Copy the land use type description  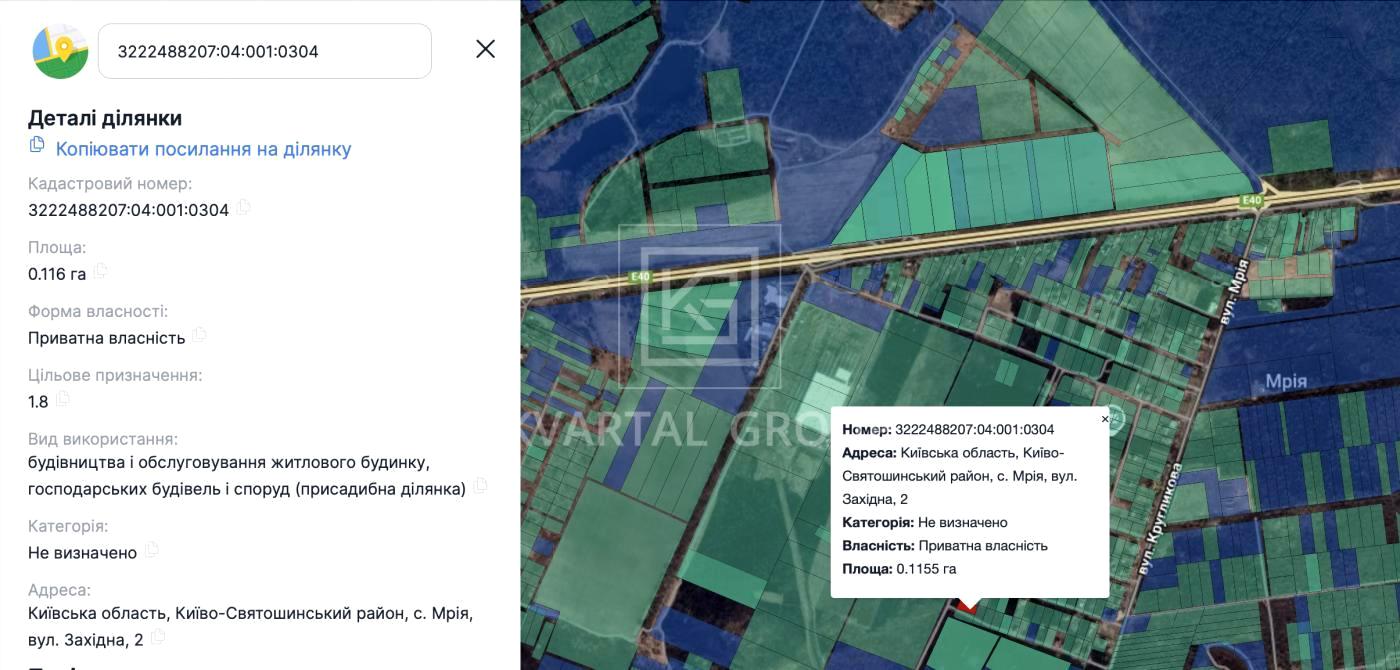[481, 486]
